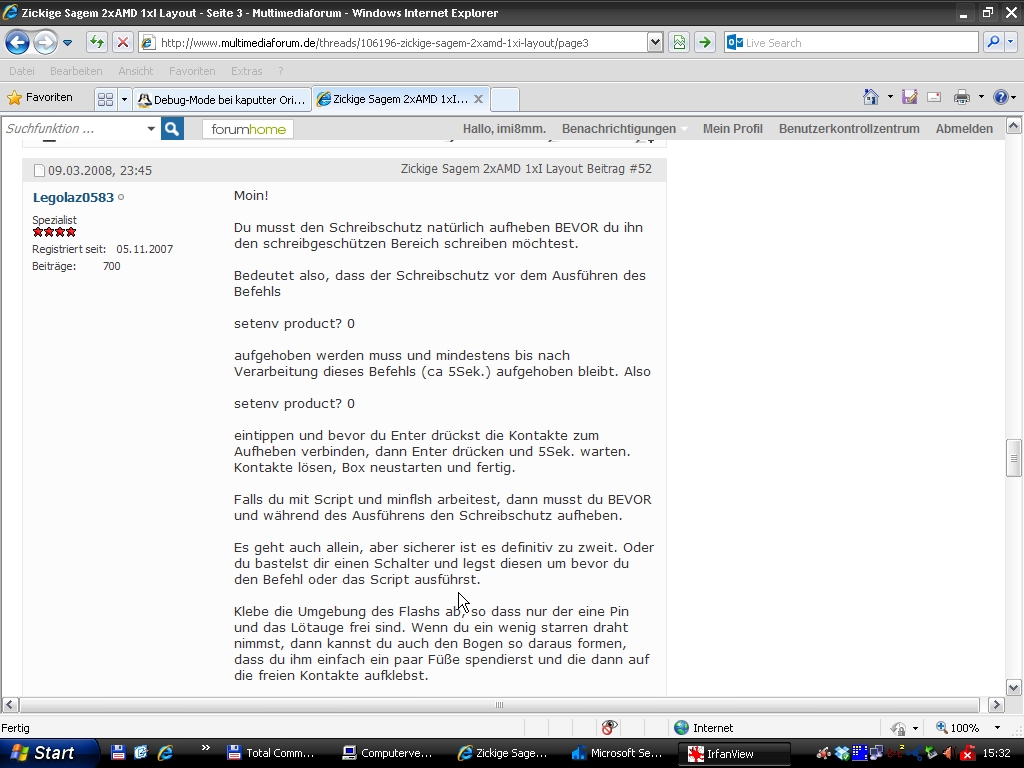
Task: Click the red Stop loading icon
Action: click(122, 42)
